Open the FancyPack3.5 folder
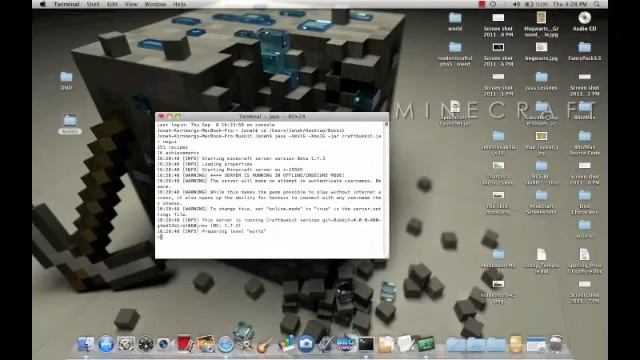The width and height of the screenshot is (640, 360). [x=584, y=52]
